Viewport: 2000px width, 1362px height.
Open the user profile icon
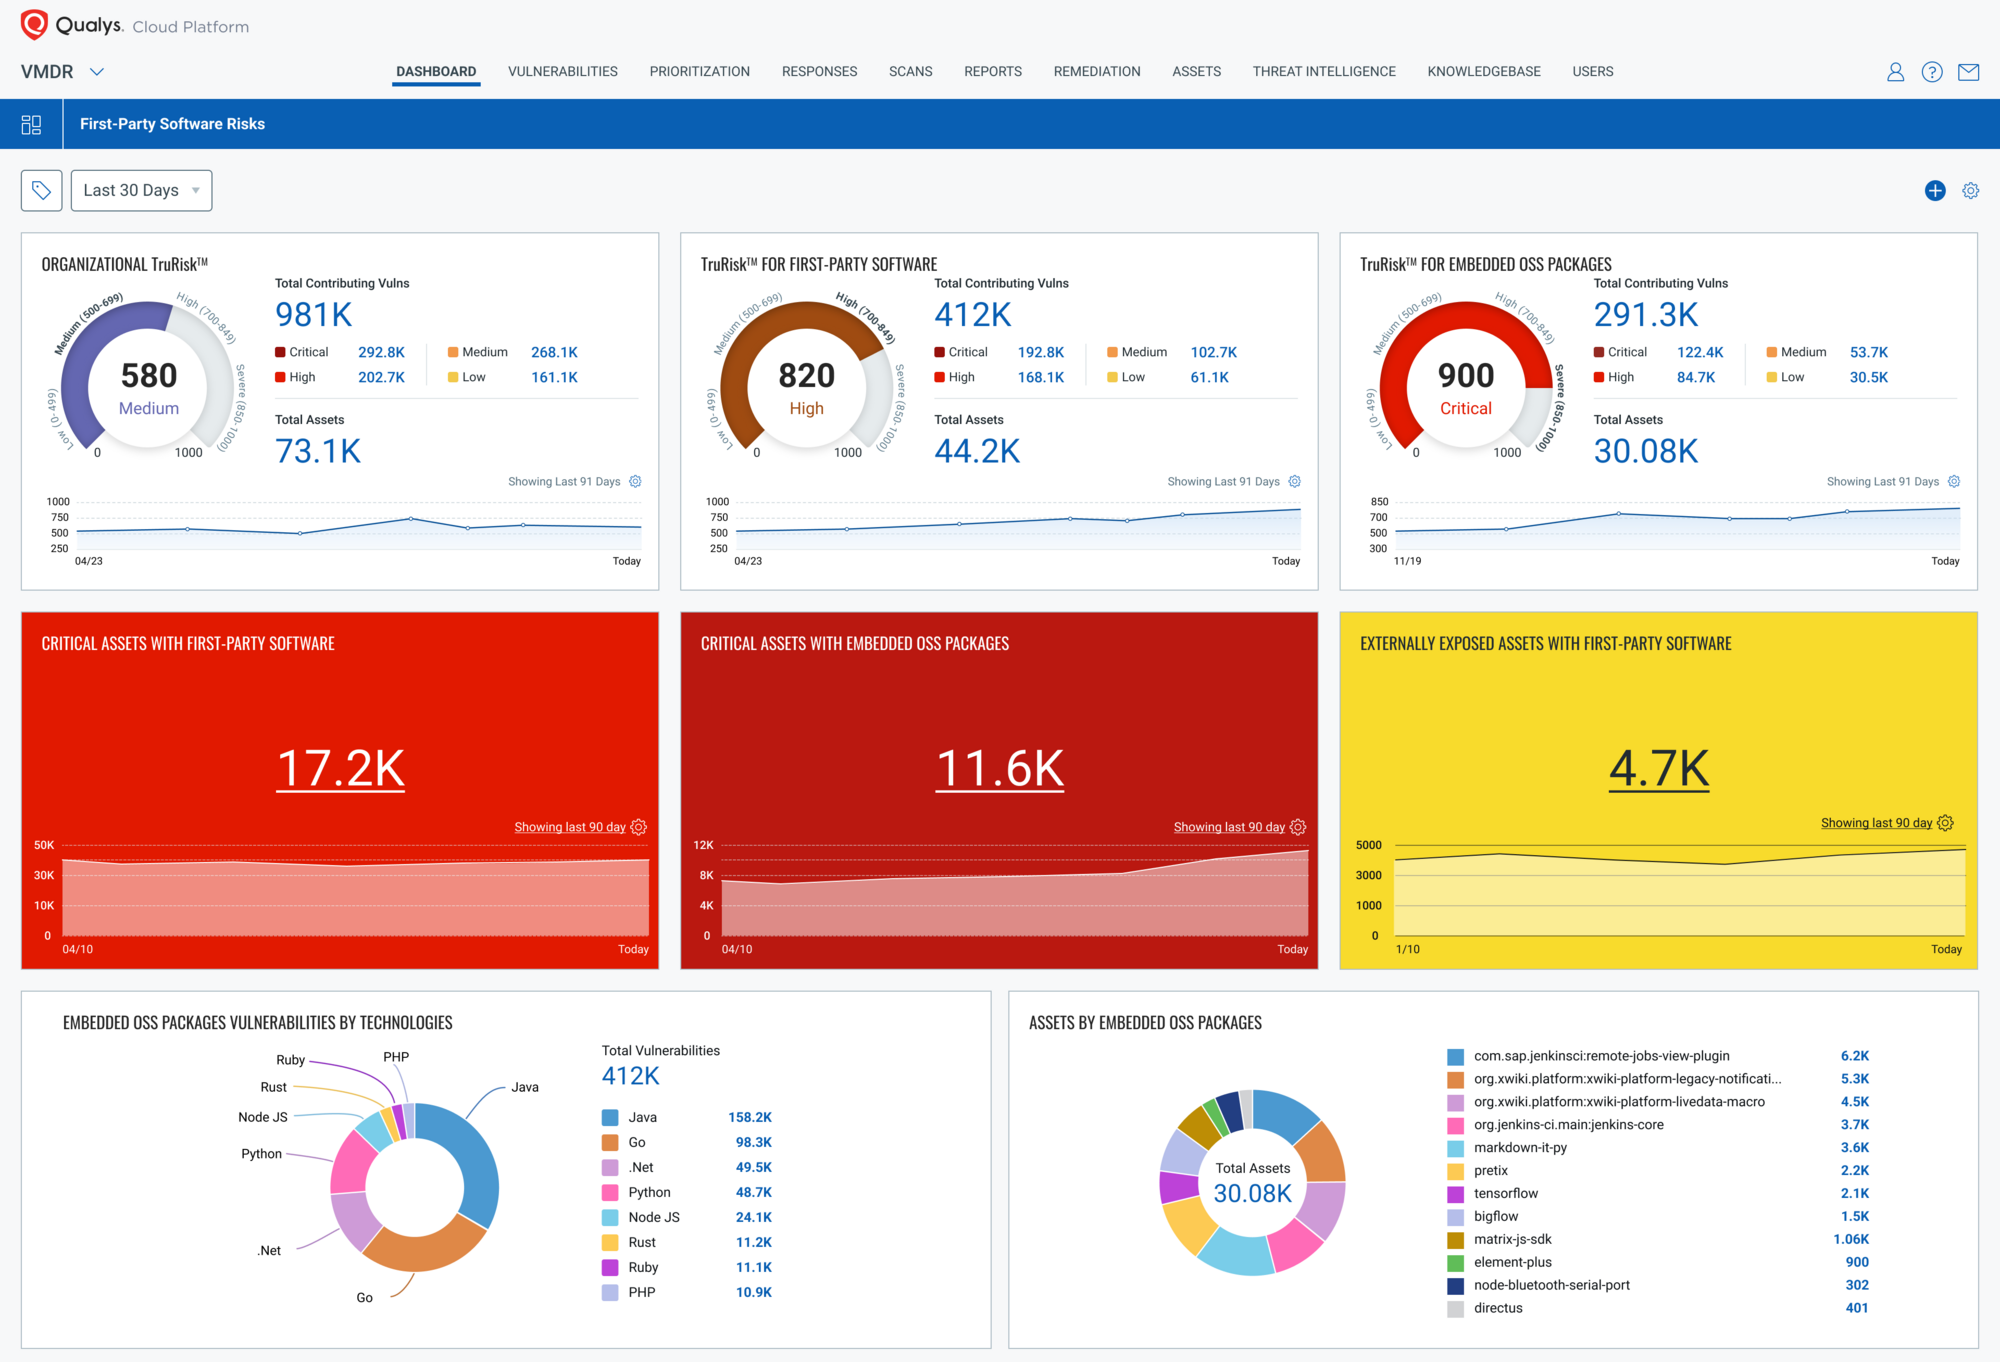pyautogui.click(x=1895, y=72)
